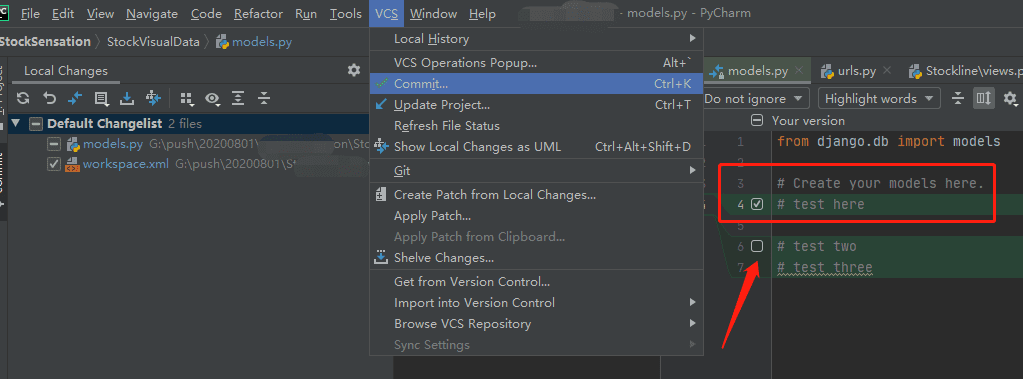Viewport: 1023px width, 379px height.
Task: Click the eye View Options icon
Action: (x=212, y=99)
